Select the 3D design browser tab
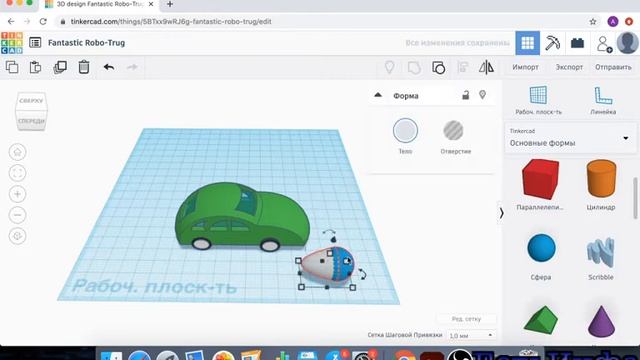The width and height of the screenshot is (640, 360). pos(99,4)
